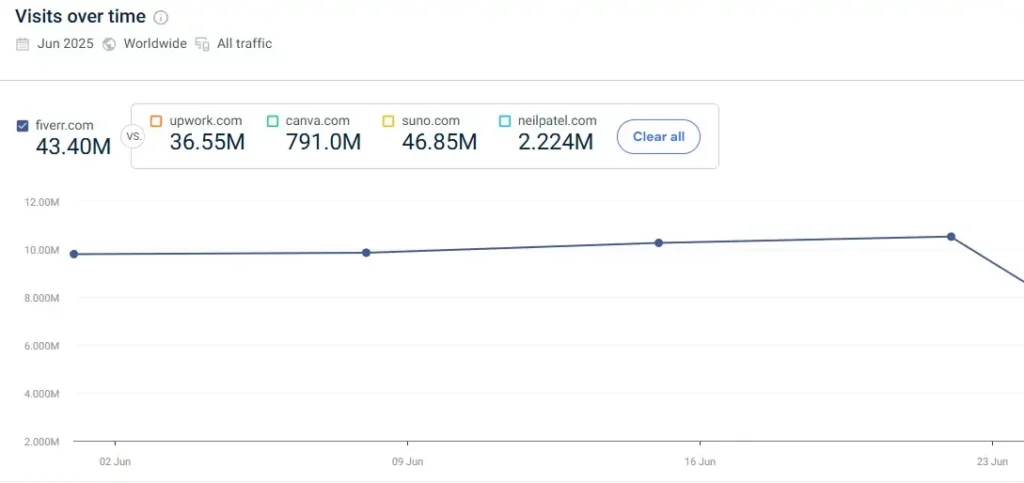The height and width of the screenshot is (483, 1024).
Task: Click the 12.00M y-axis label
Action: tap(42, 202)
